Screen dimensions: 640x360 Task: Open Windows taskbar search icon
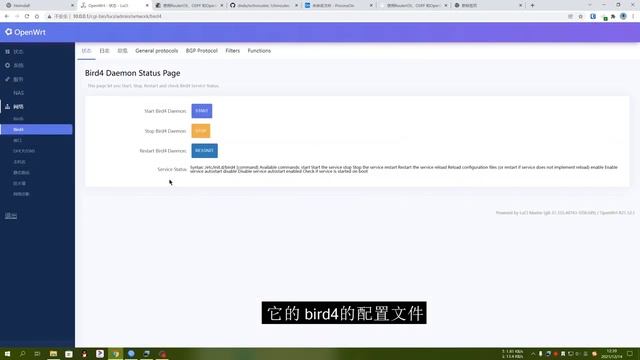tap(22, 354)
